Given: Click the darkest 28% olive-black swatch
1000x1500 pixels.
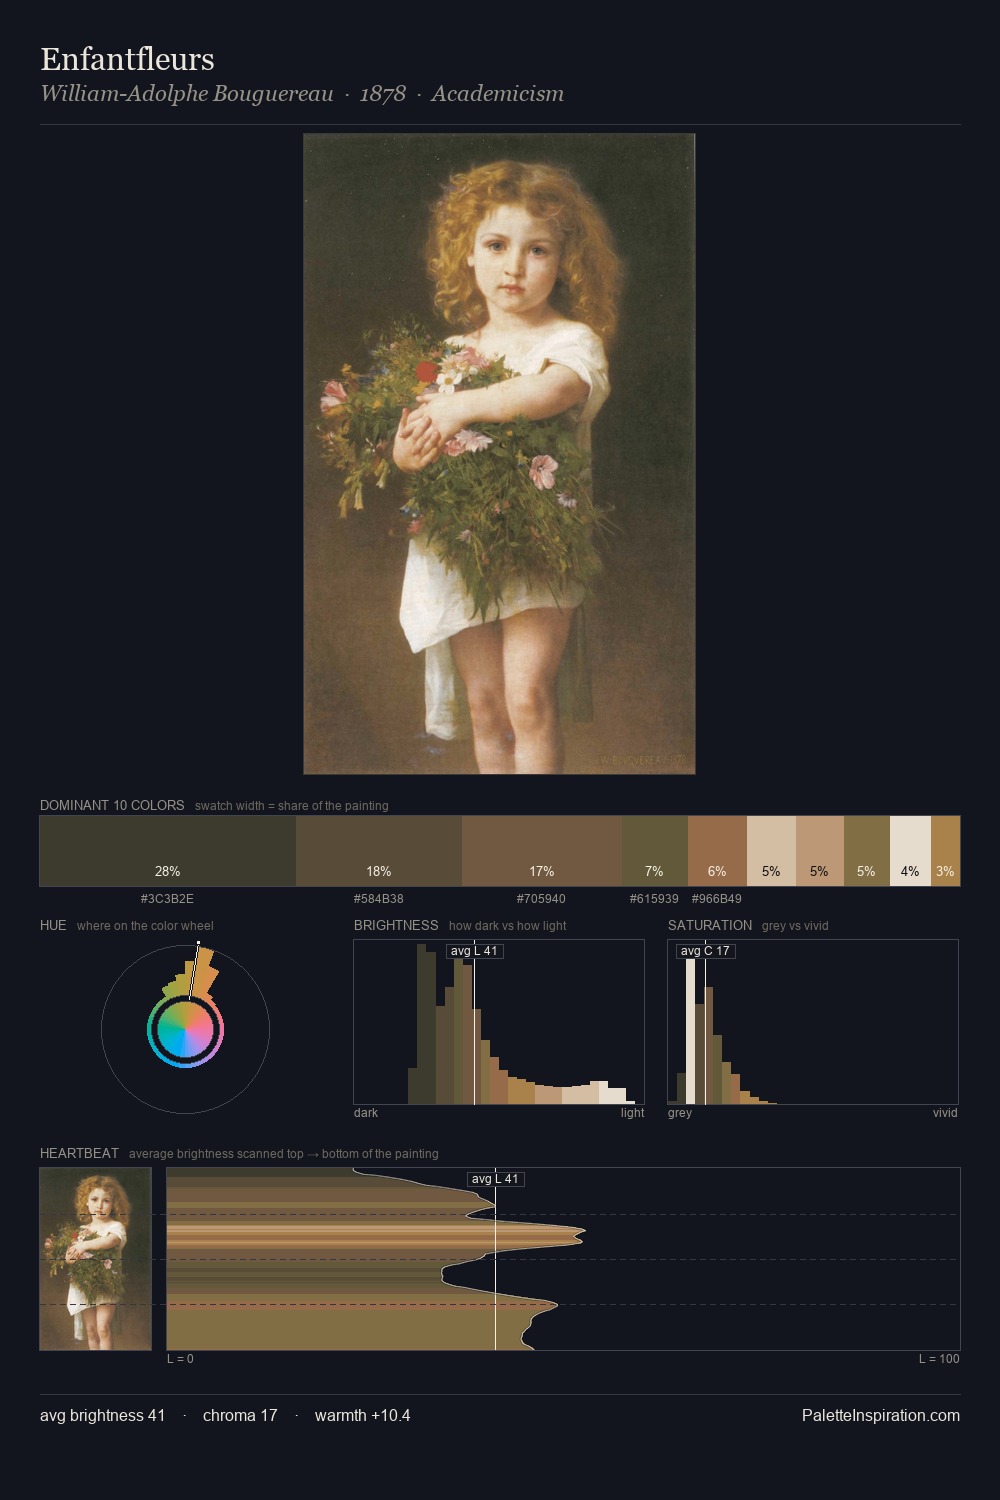Looking at the screenshot, I should (168, 851).
